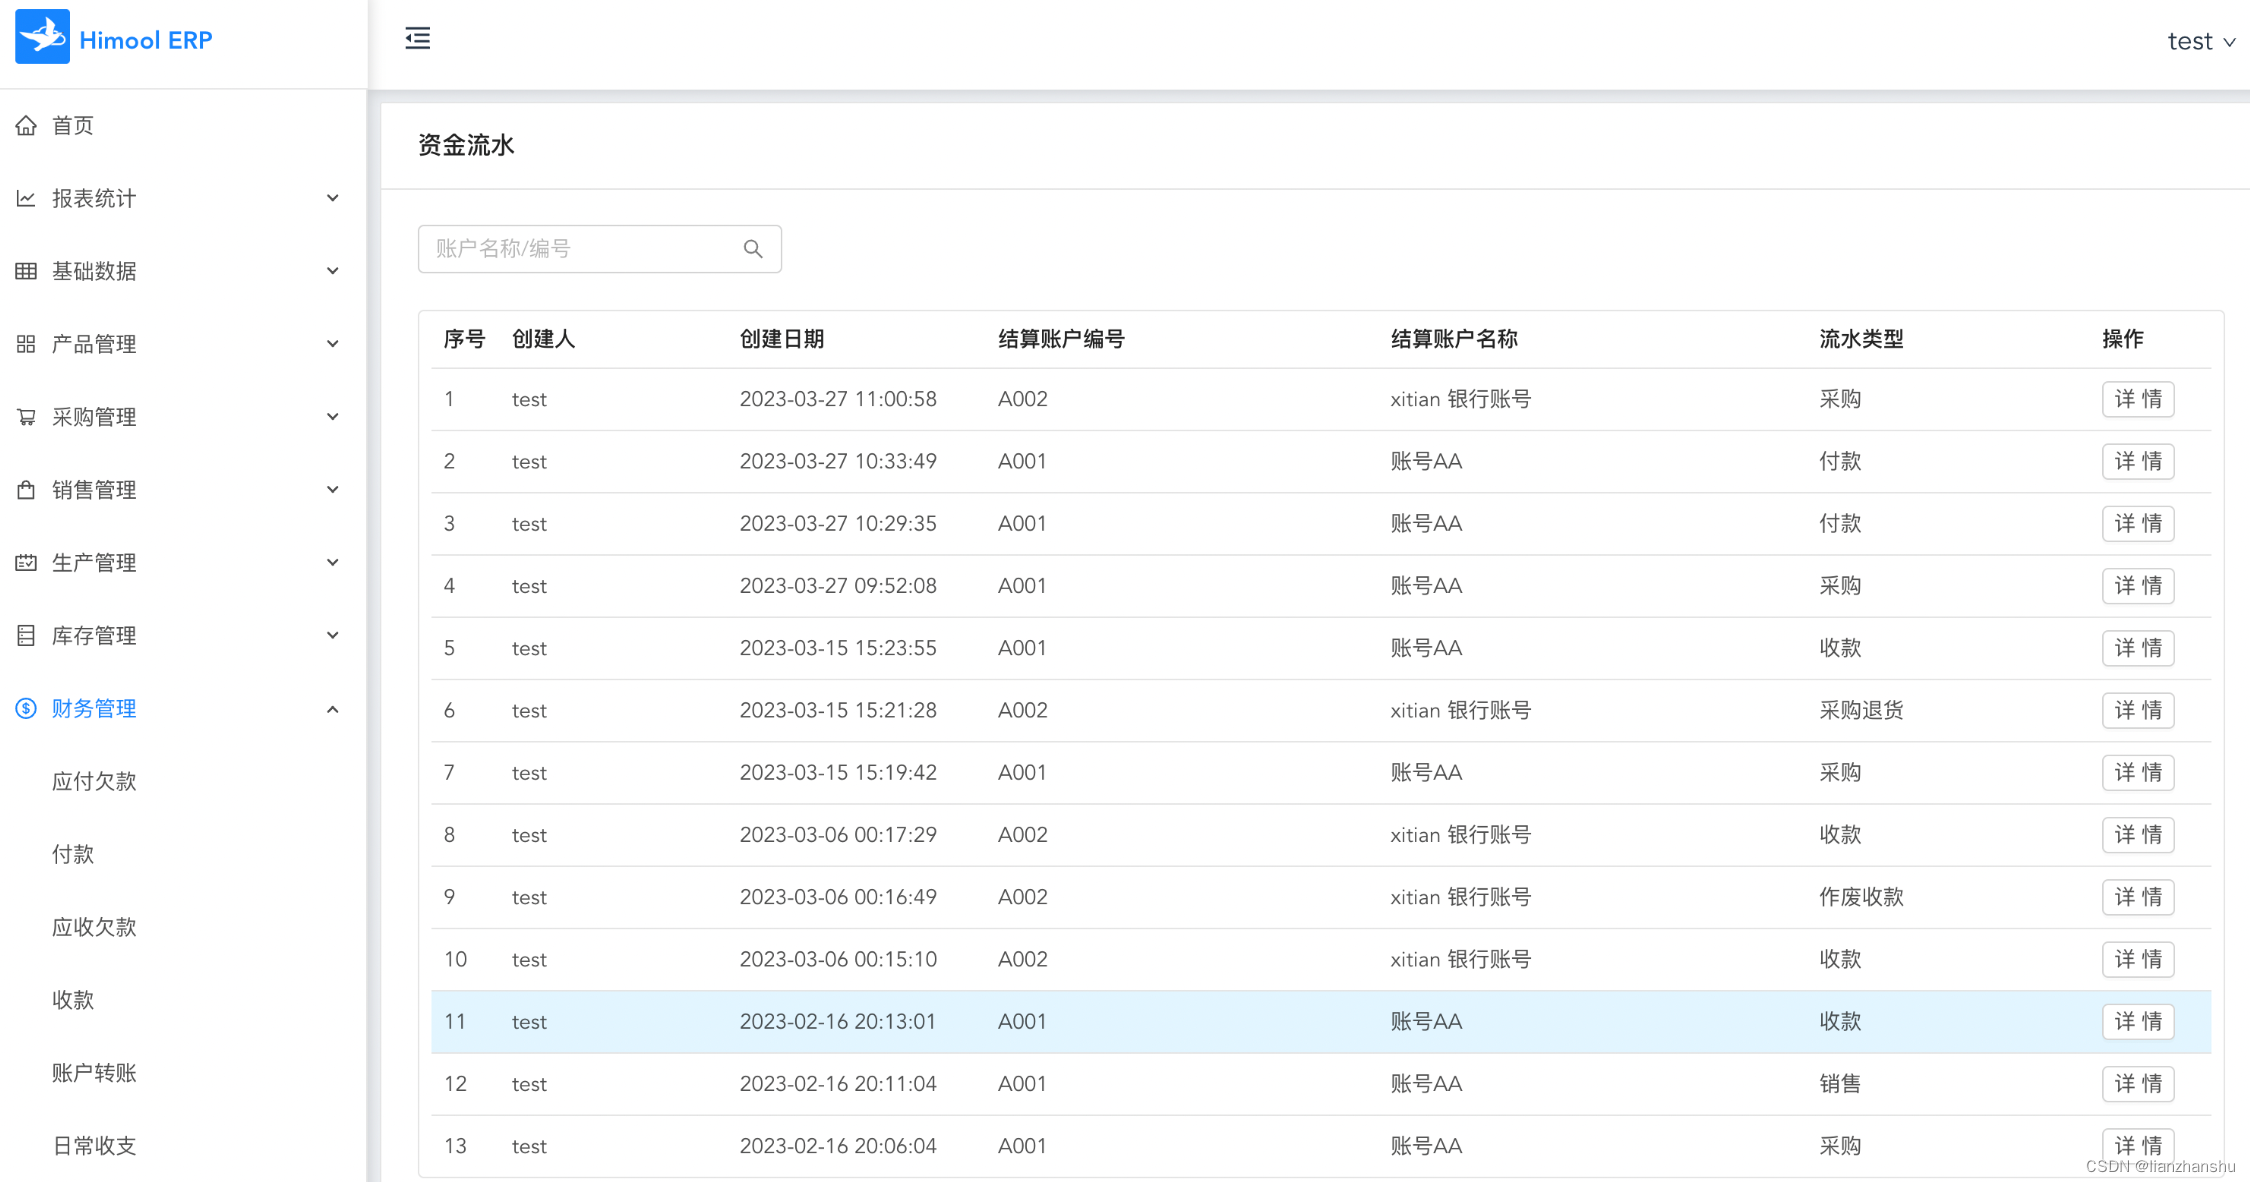
Task: Collapse the 财务管理 chevron
Action: coord(333,709)
